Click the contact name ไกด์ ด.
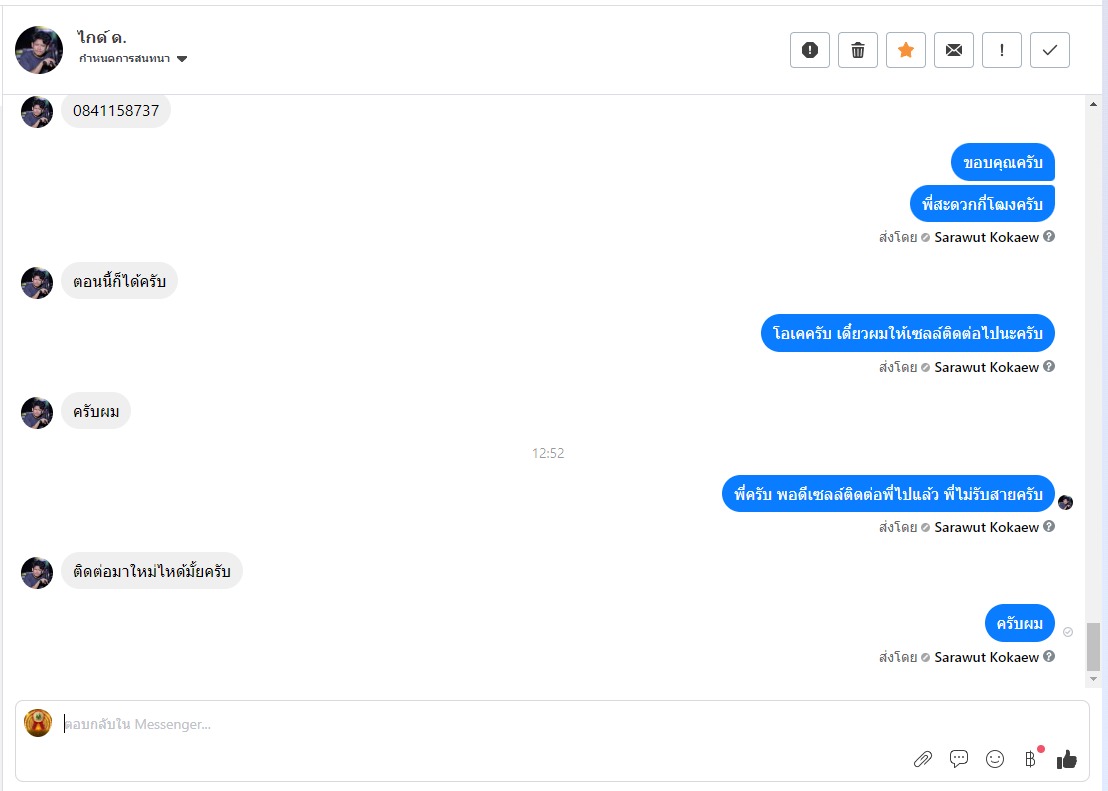The height and width of the screenshot is (791, 1108). (102, 38)
